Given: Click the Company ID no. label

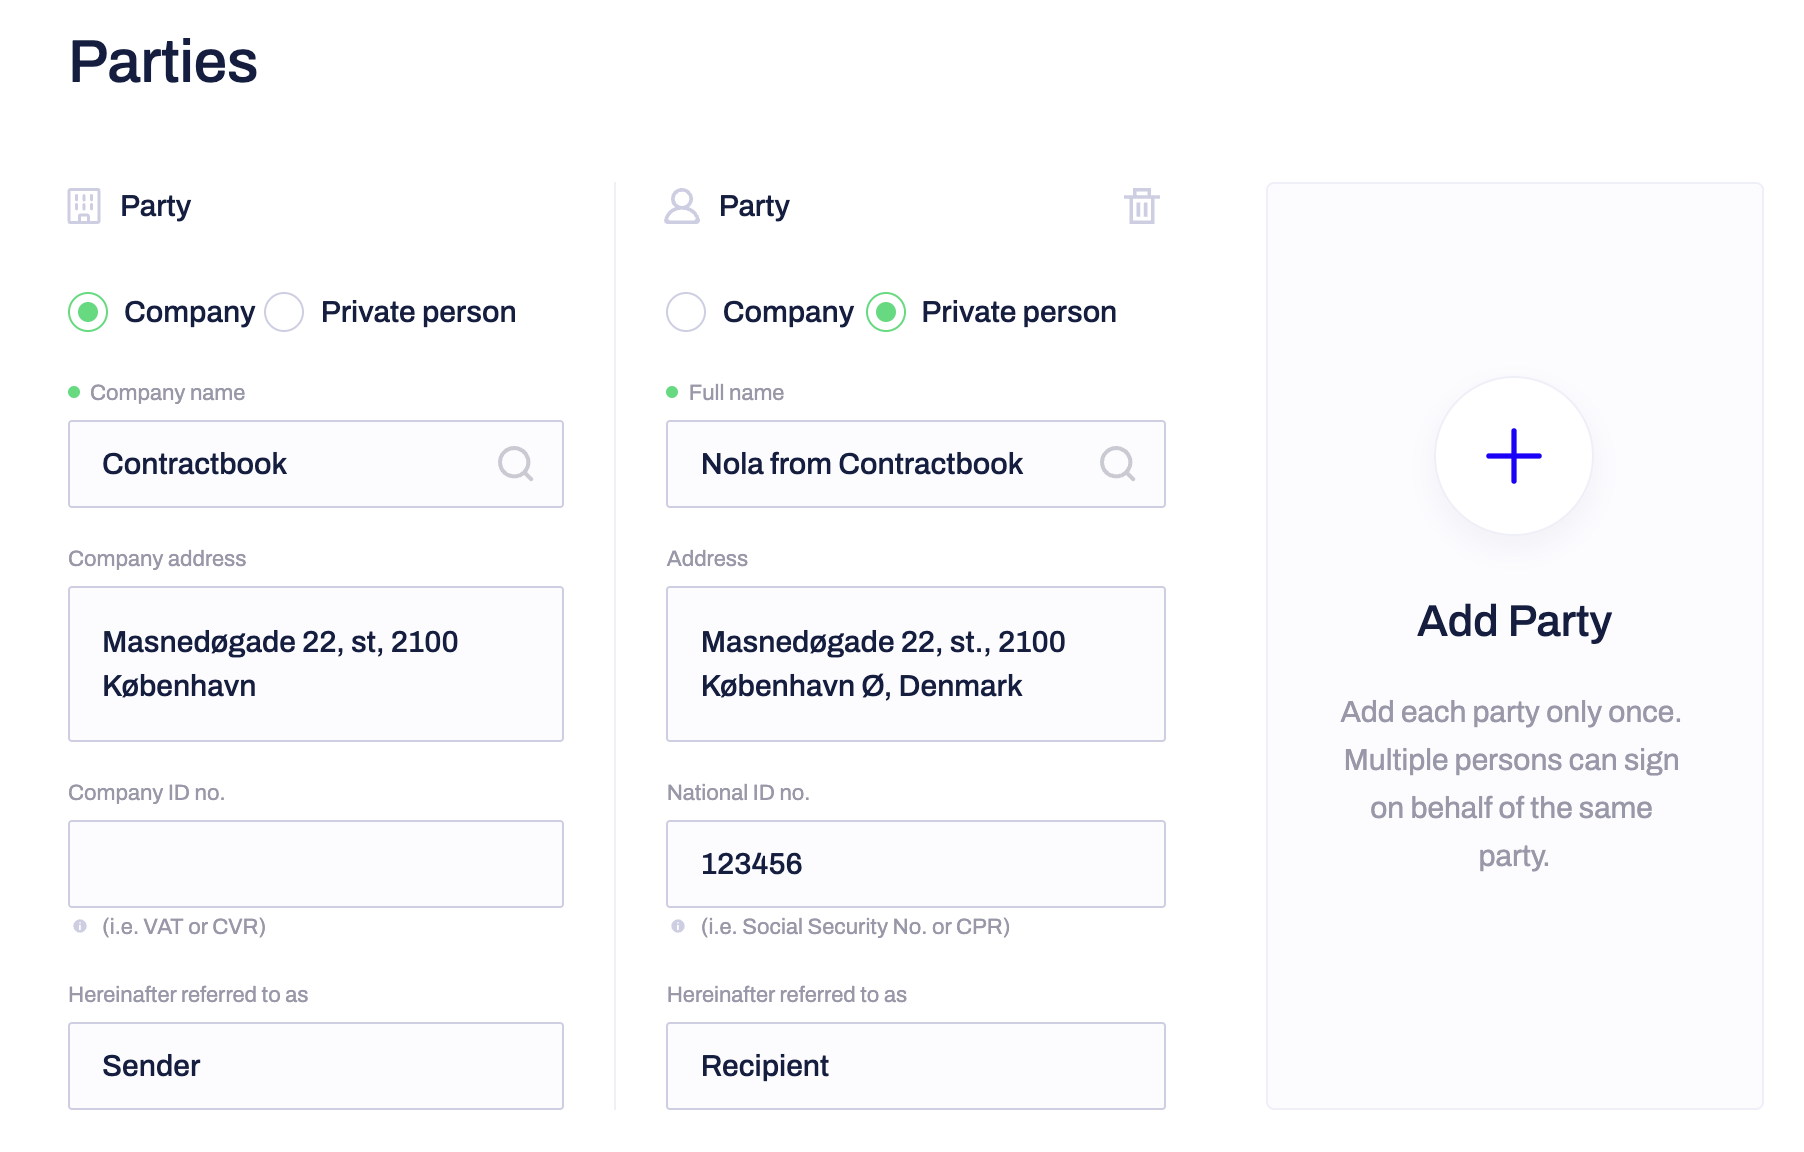Looking at the screenshot, I should [146, 792].
